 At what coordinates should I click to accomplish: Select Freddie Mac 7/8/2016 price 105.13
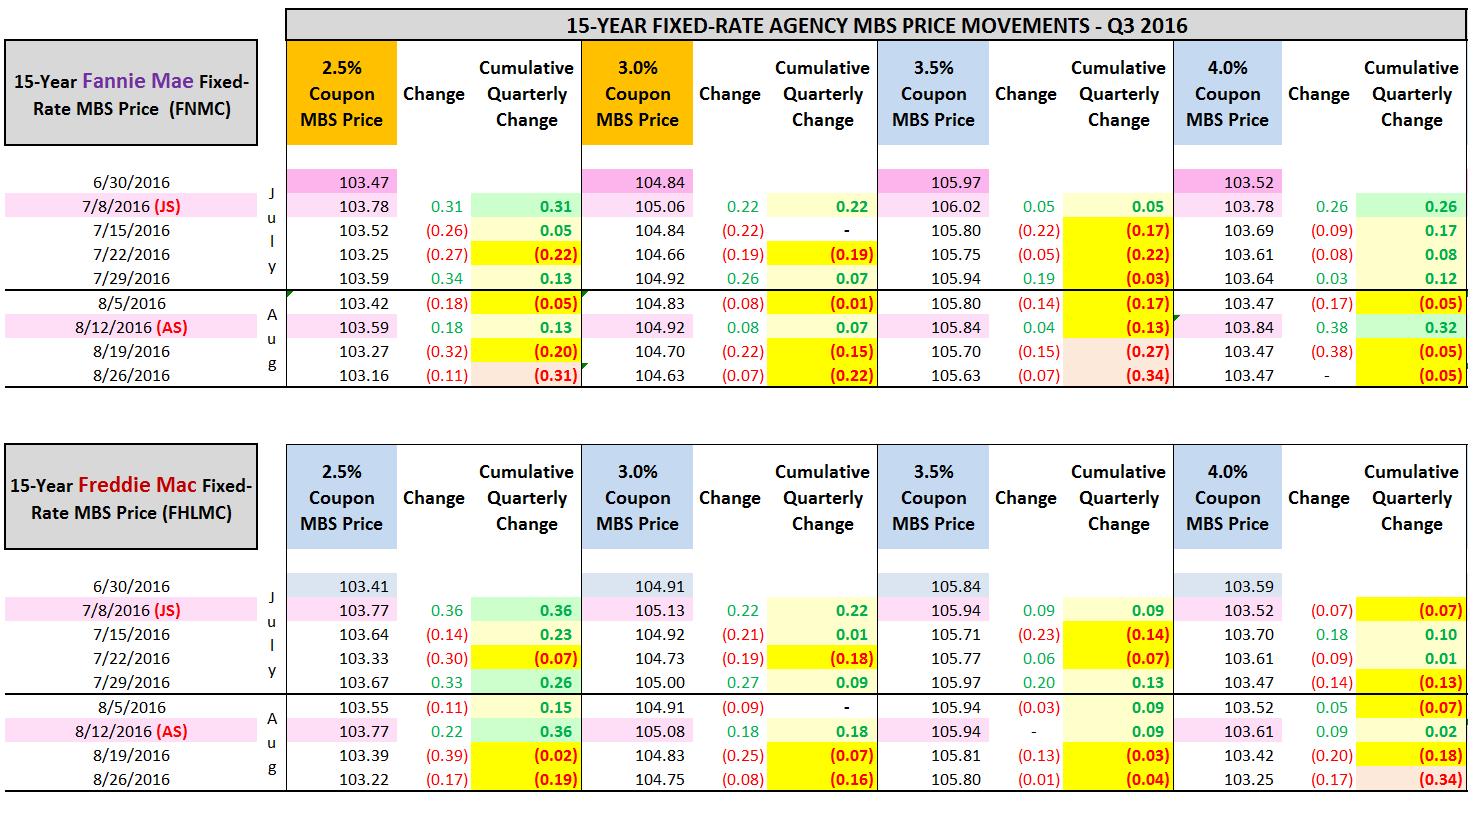point(637,610)
